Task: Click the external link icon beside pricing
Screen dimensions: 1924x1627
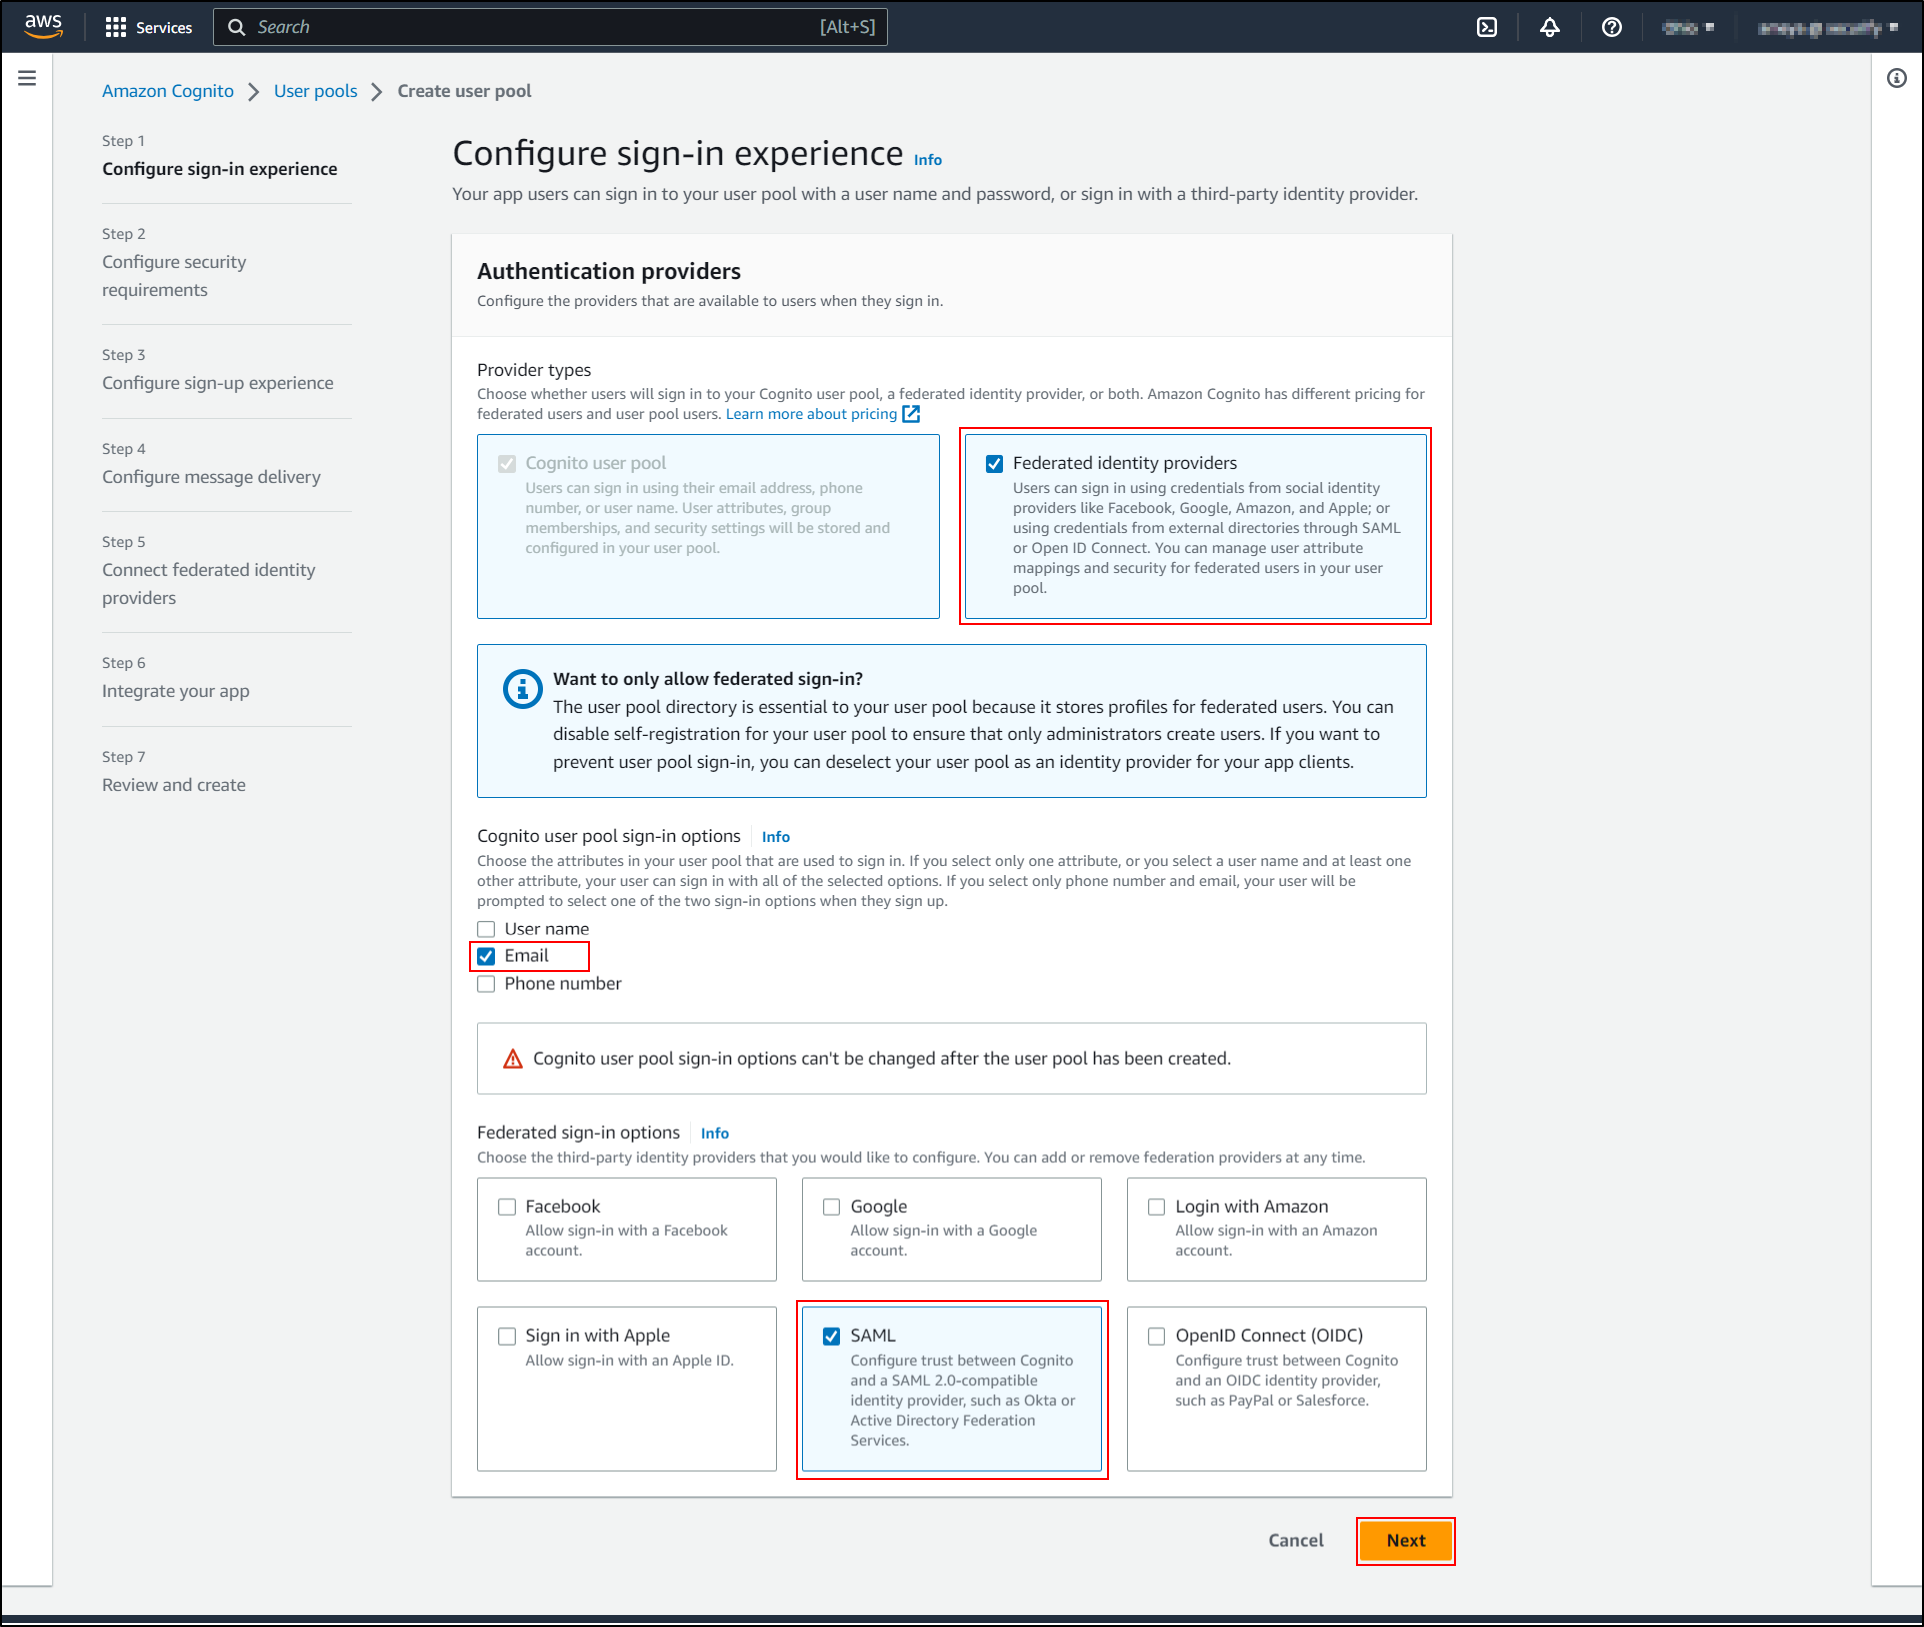Action: pyautogui.click(x=910, y=413)
